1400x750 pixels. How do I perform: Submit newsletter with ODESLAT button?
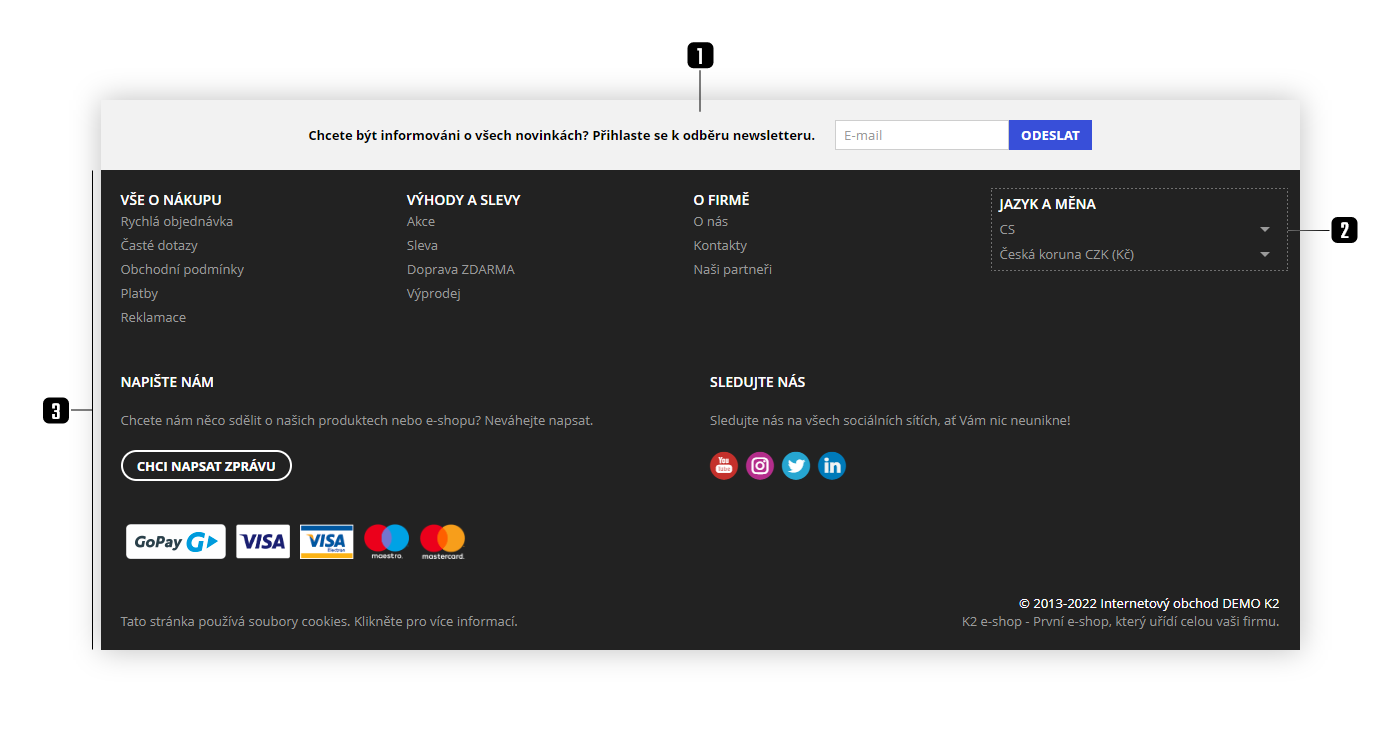(1050, 135)
